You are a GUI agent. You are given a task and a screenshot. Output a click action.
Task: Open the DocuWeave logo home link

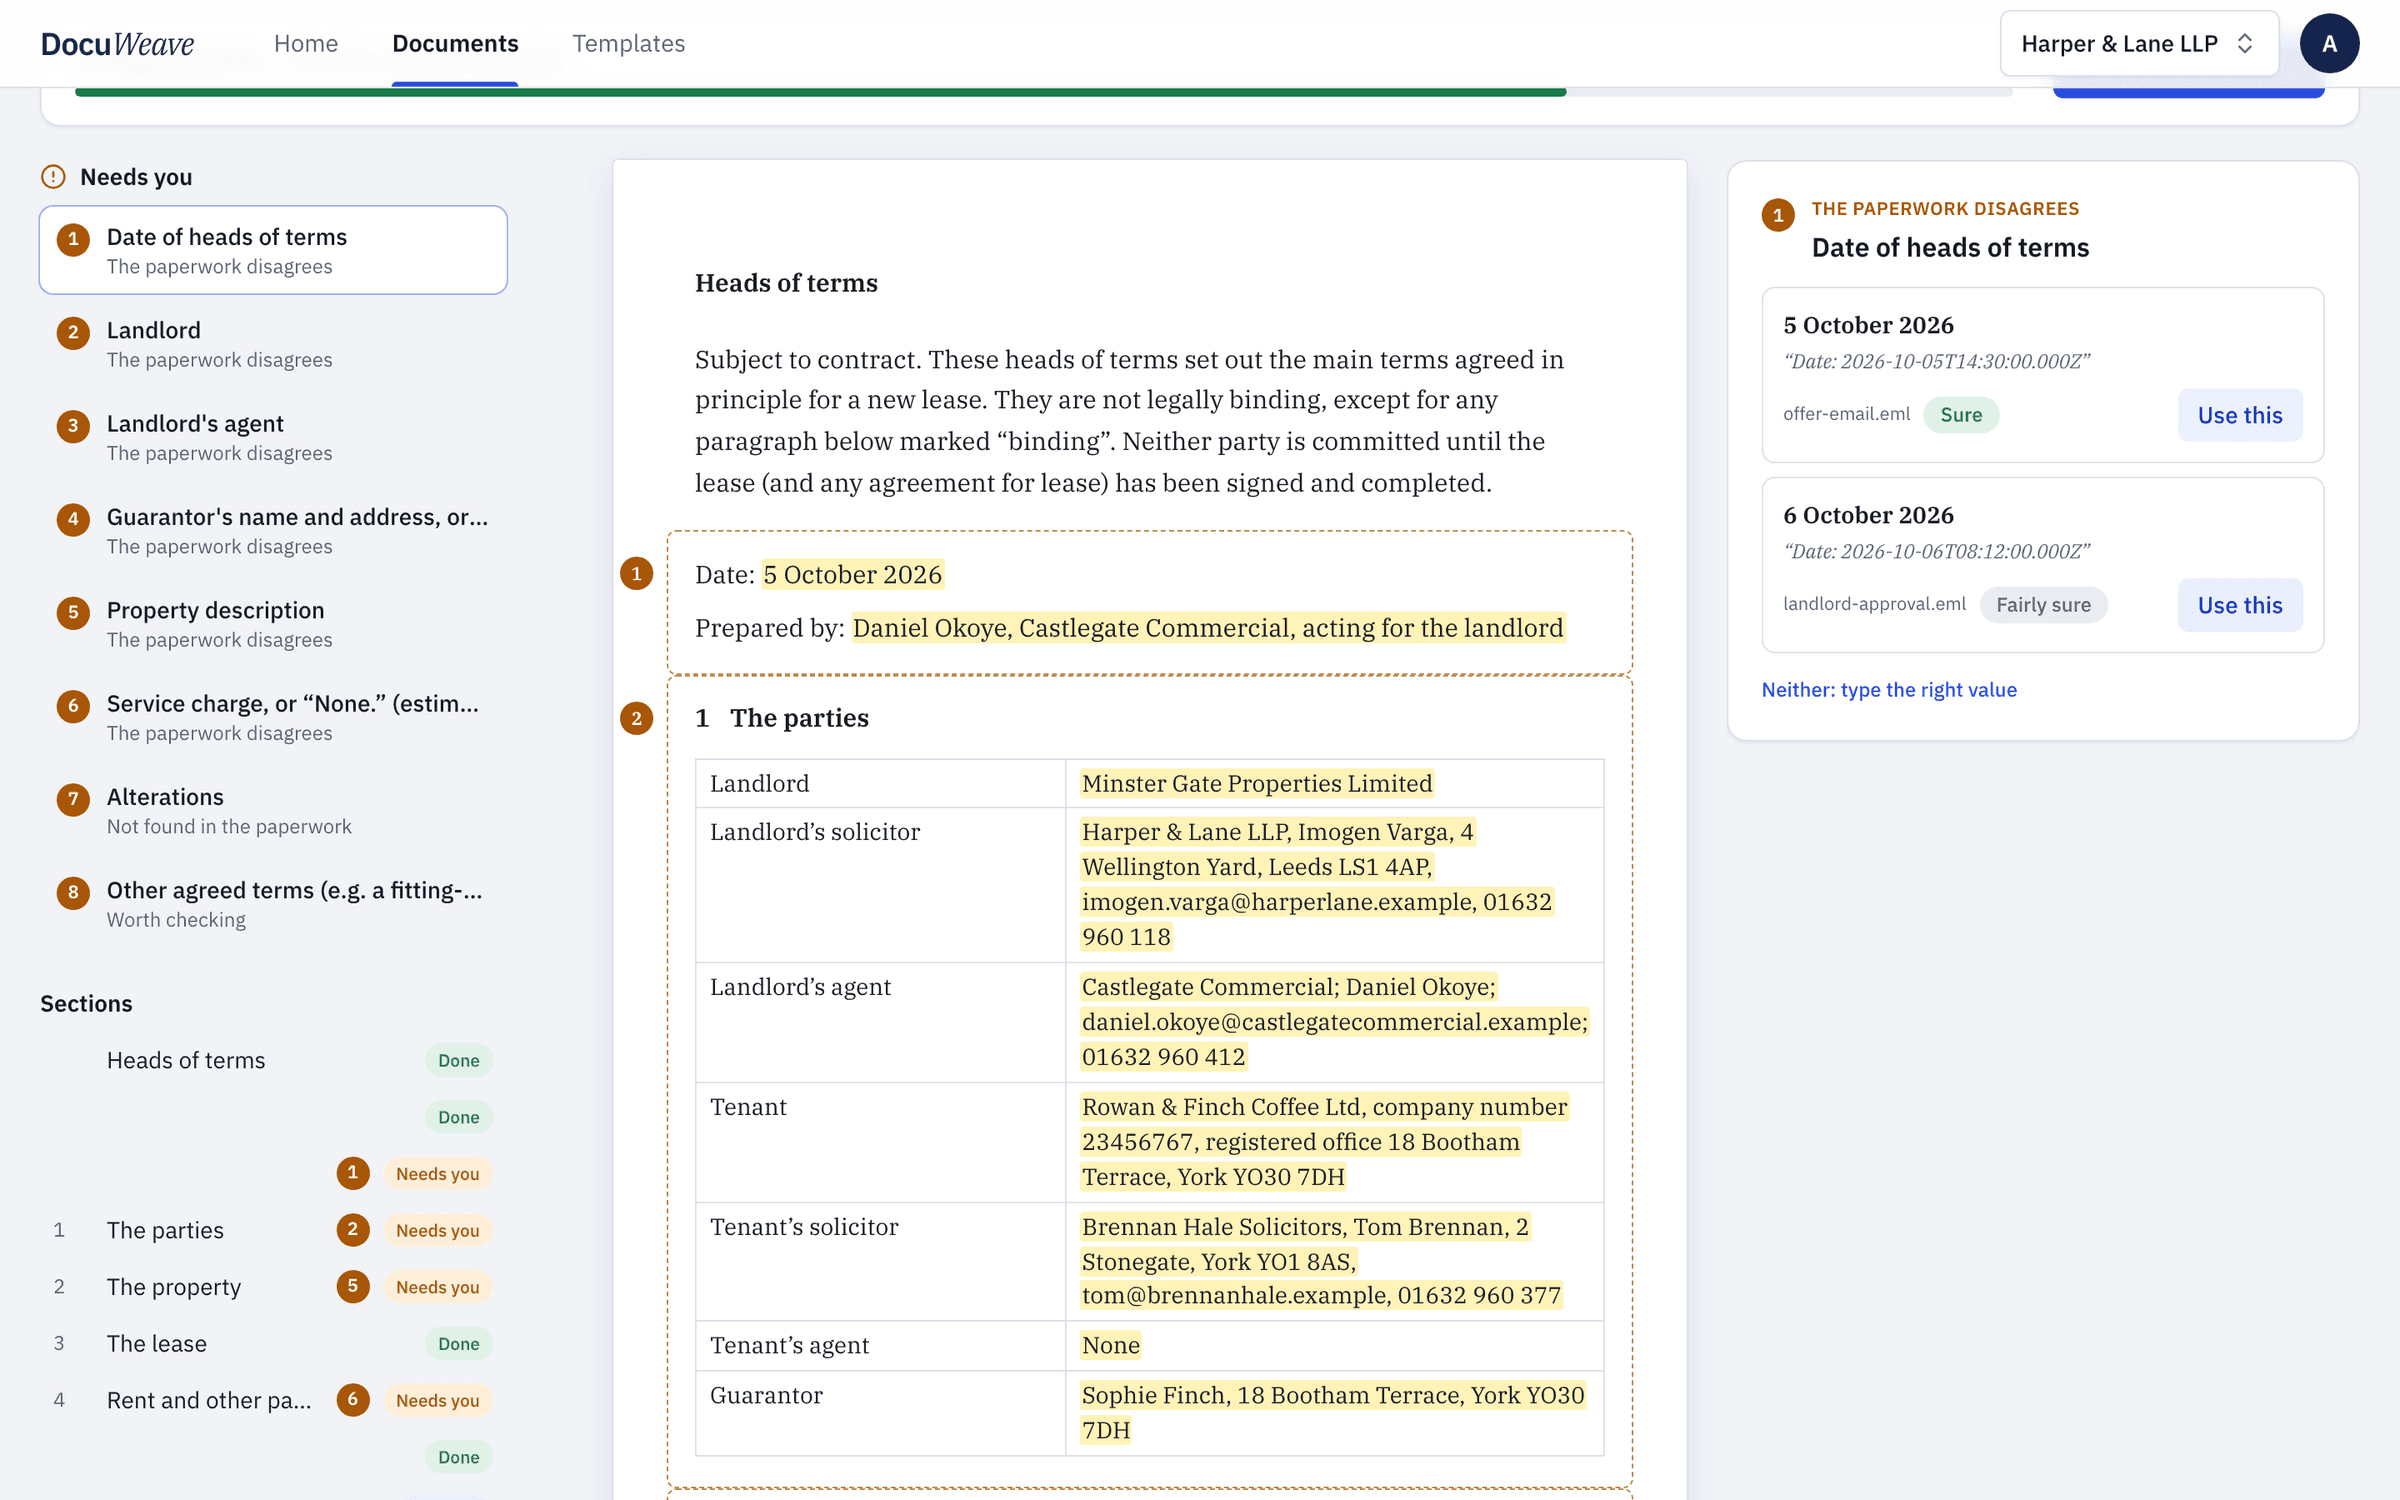117,43
